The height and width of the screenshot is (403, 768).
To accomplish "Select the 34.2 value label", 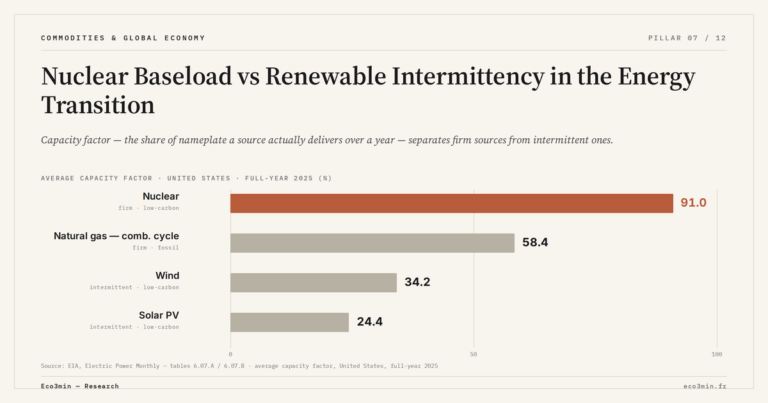I will (417, 282).
